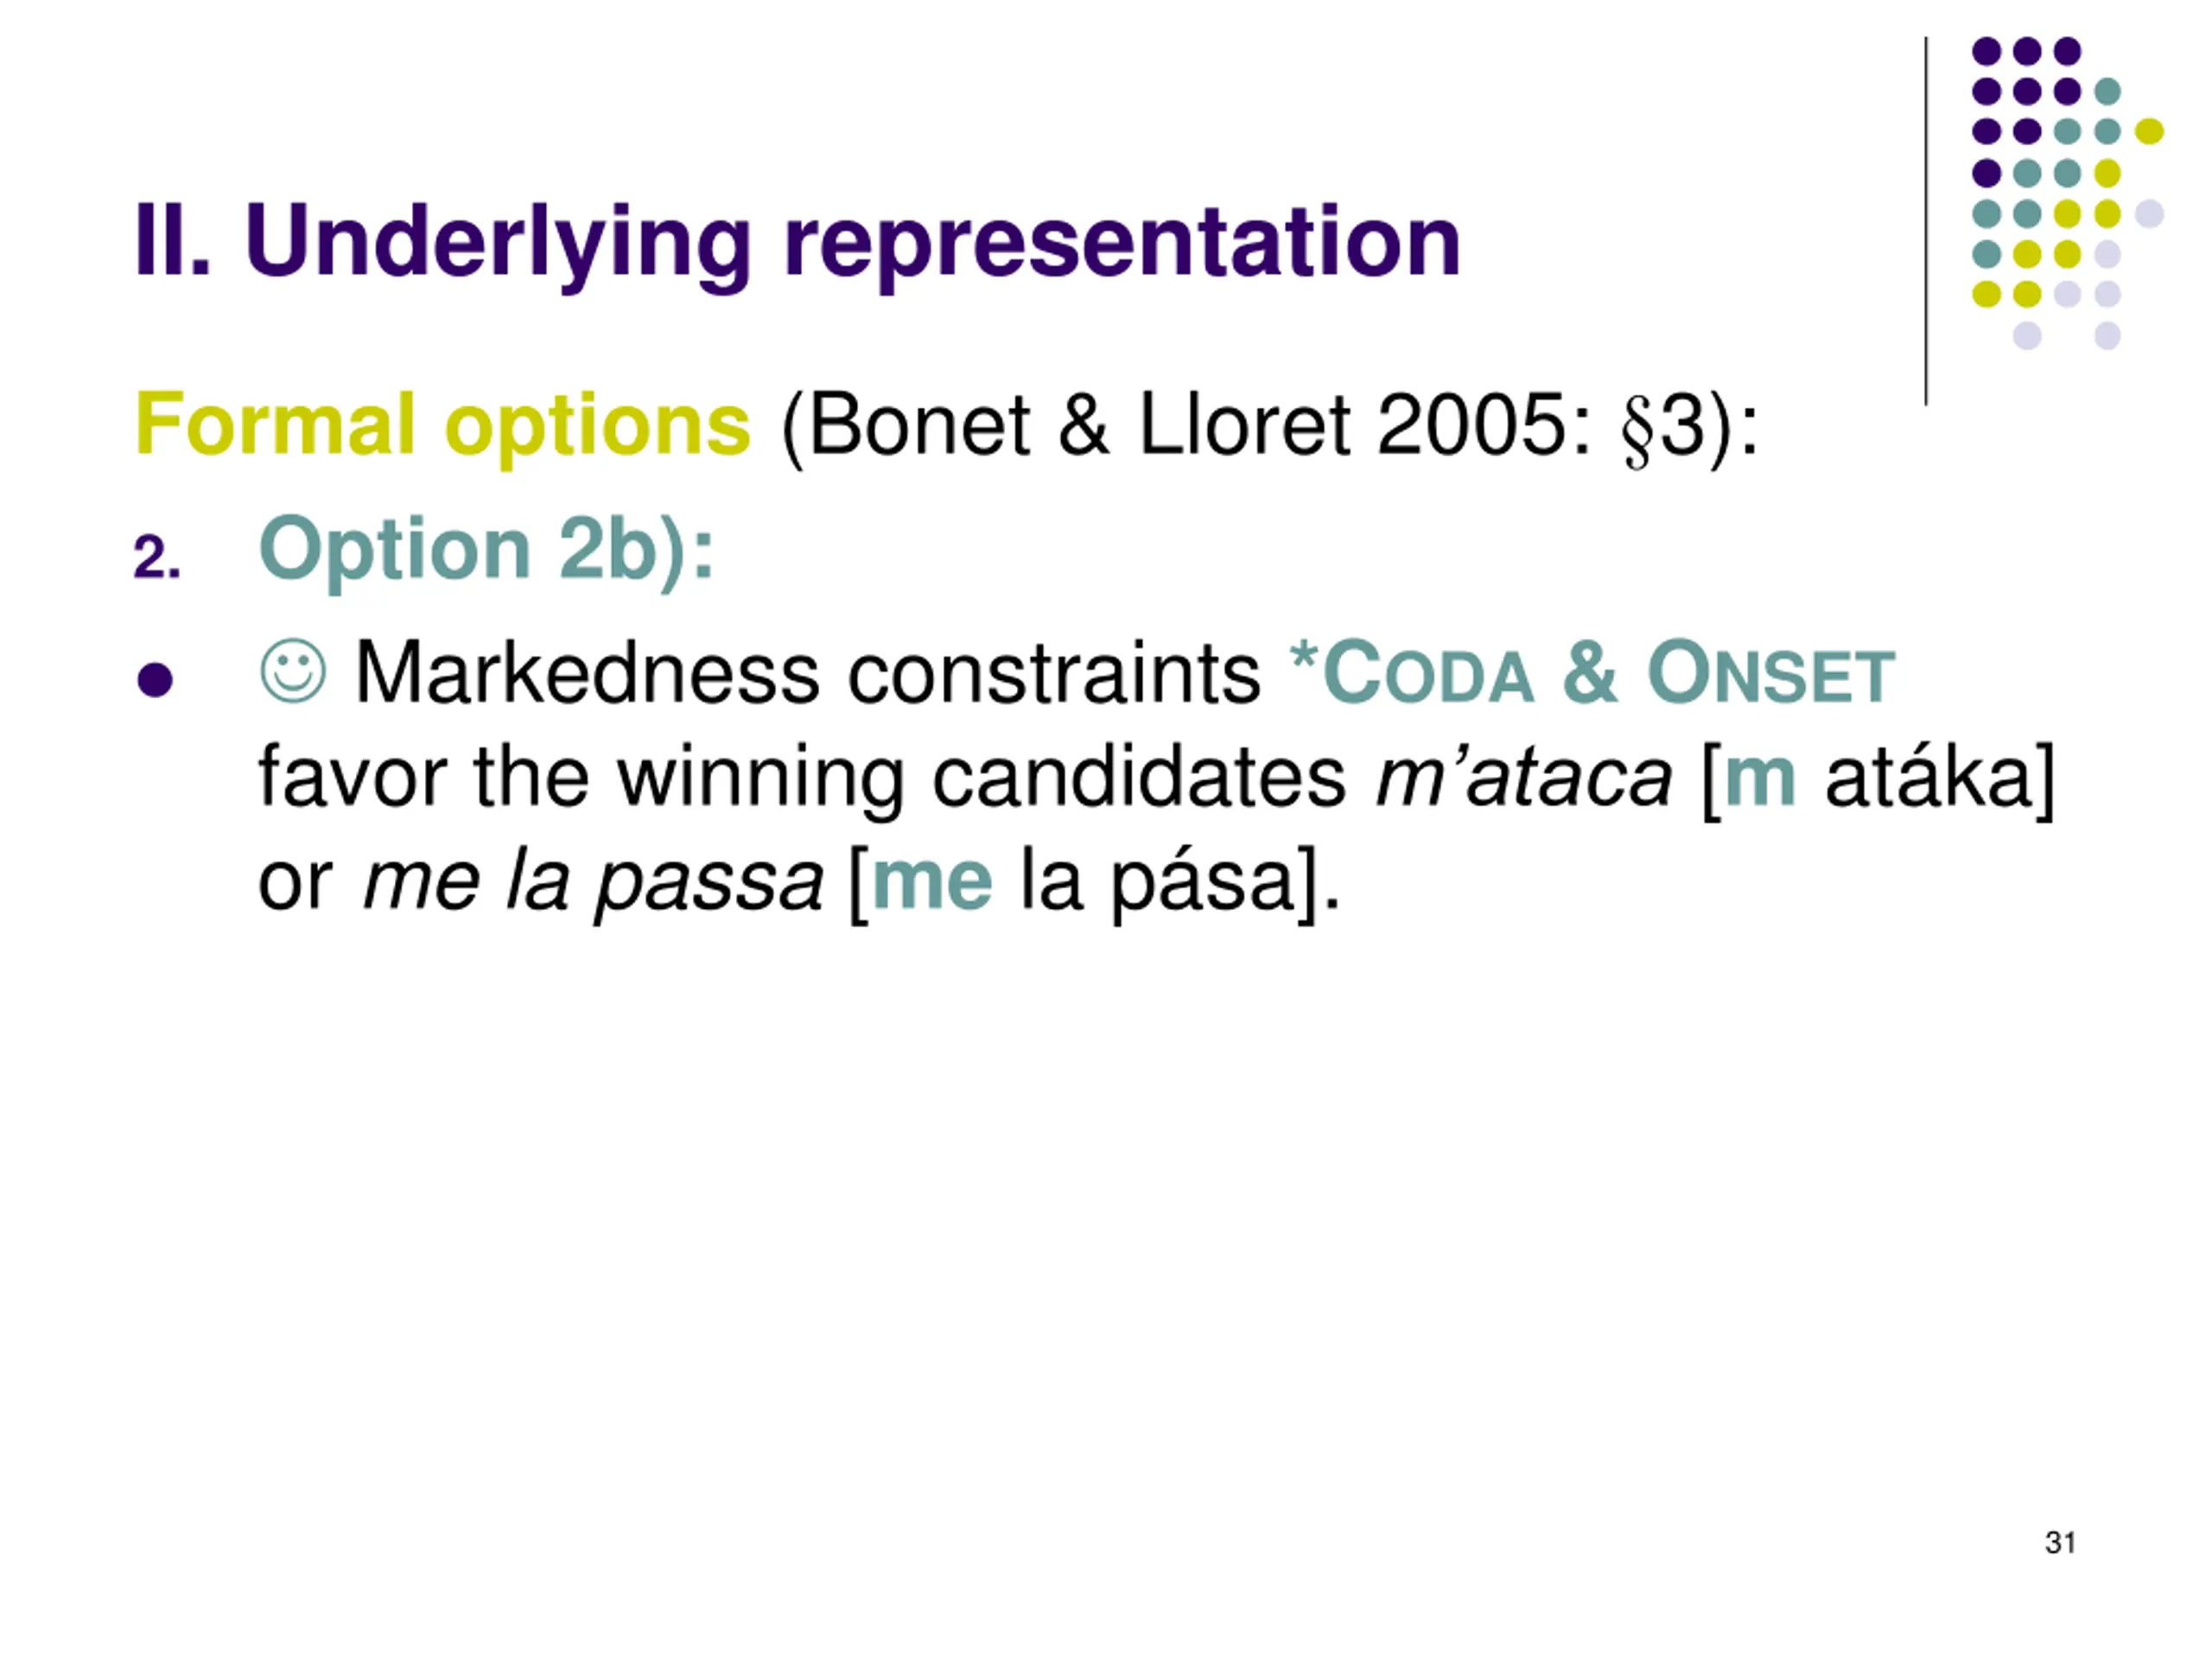Click the list number '2.'
This screenshot has width=2212, height=1659.
(157, 557)
